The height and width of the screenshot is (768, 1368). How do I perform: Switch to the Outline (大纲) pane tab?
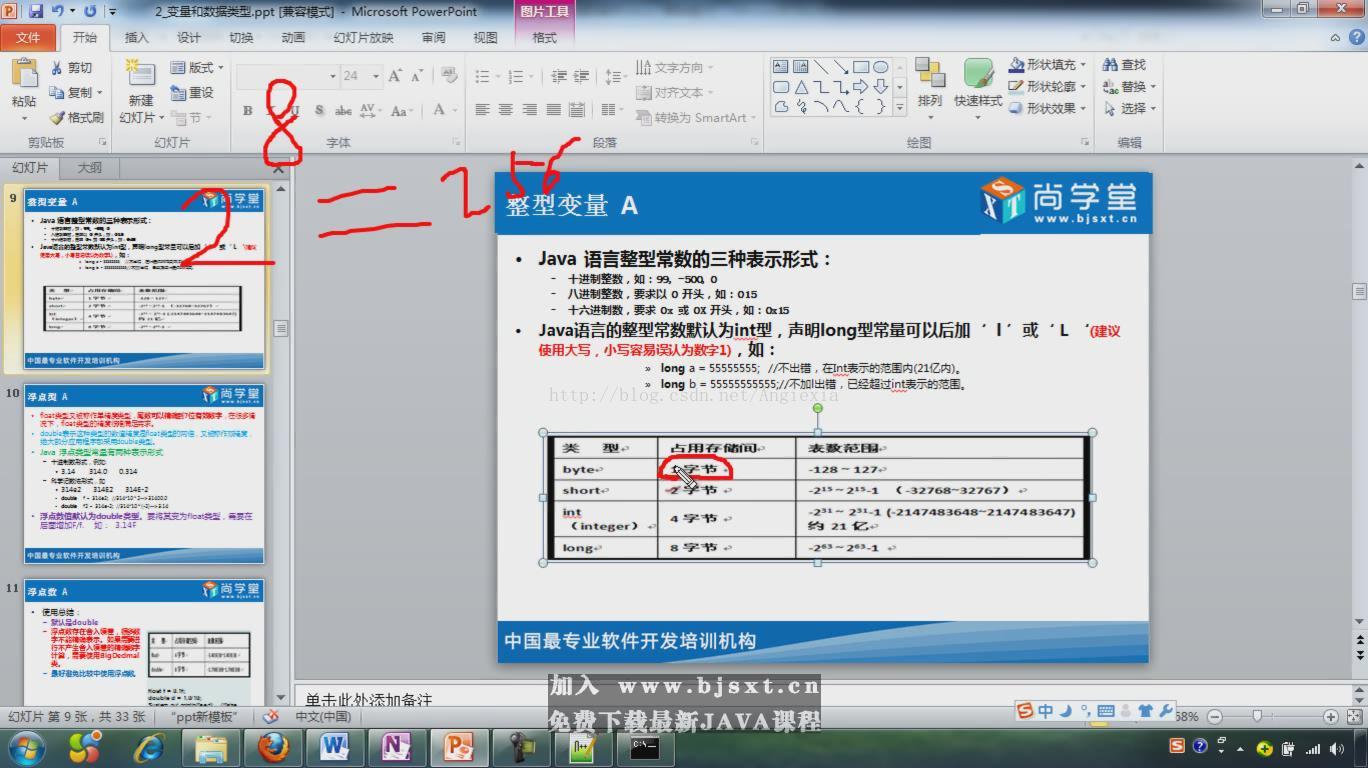point(90,167)
